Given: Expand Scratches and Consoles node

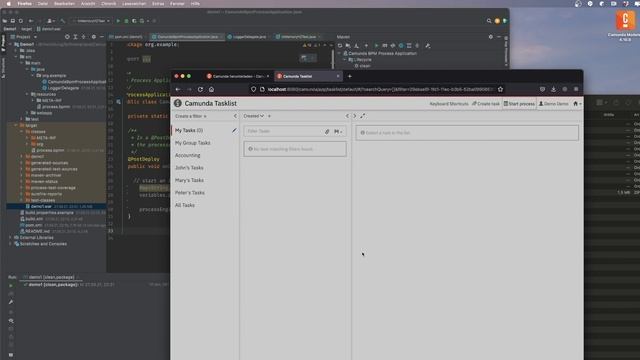Looking at the screenshot, I should (11, 244).
